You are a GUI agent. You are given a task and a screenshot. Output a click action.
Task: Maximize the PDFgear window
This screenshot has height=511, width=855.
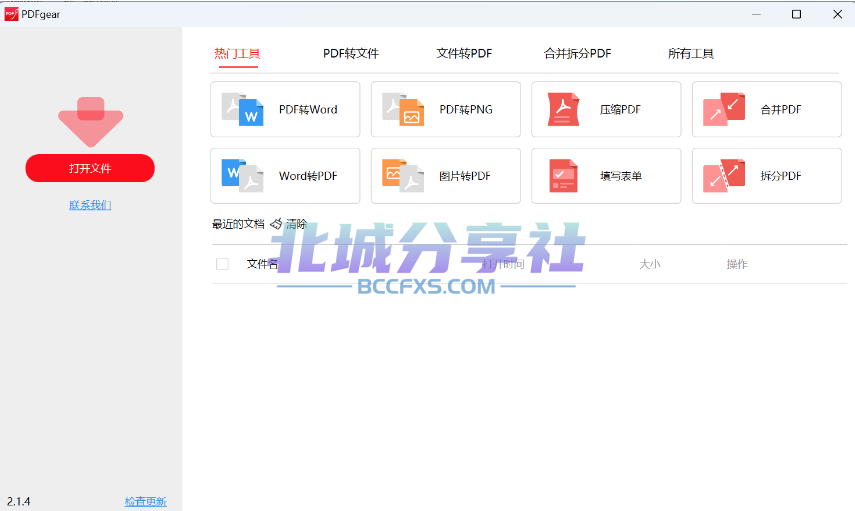(x=796, y=14)
